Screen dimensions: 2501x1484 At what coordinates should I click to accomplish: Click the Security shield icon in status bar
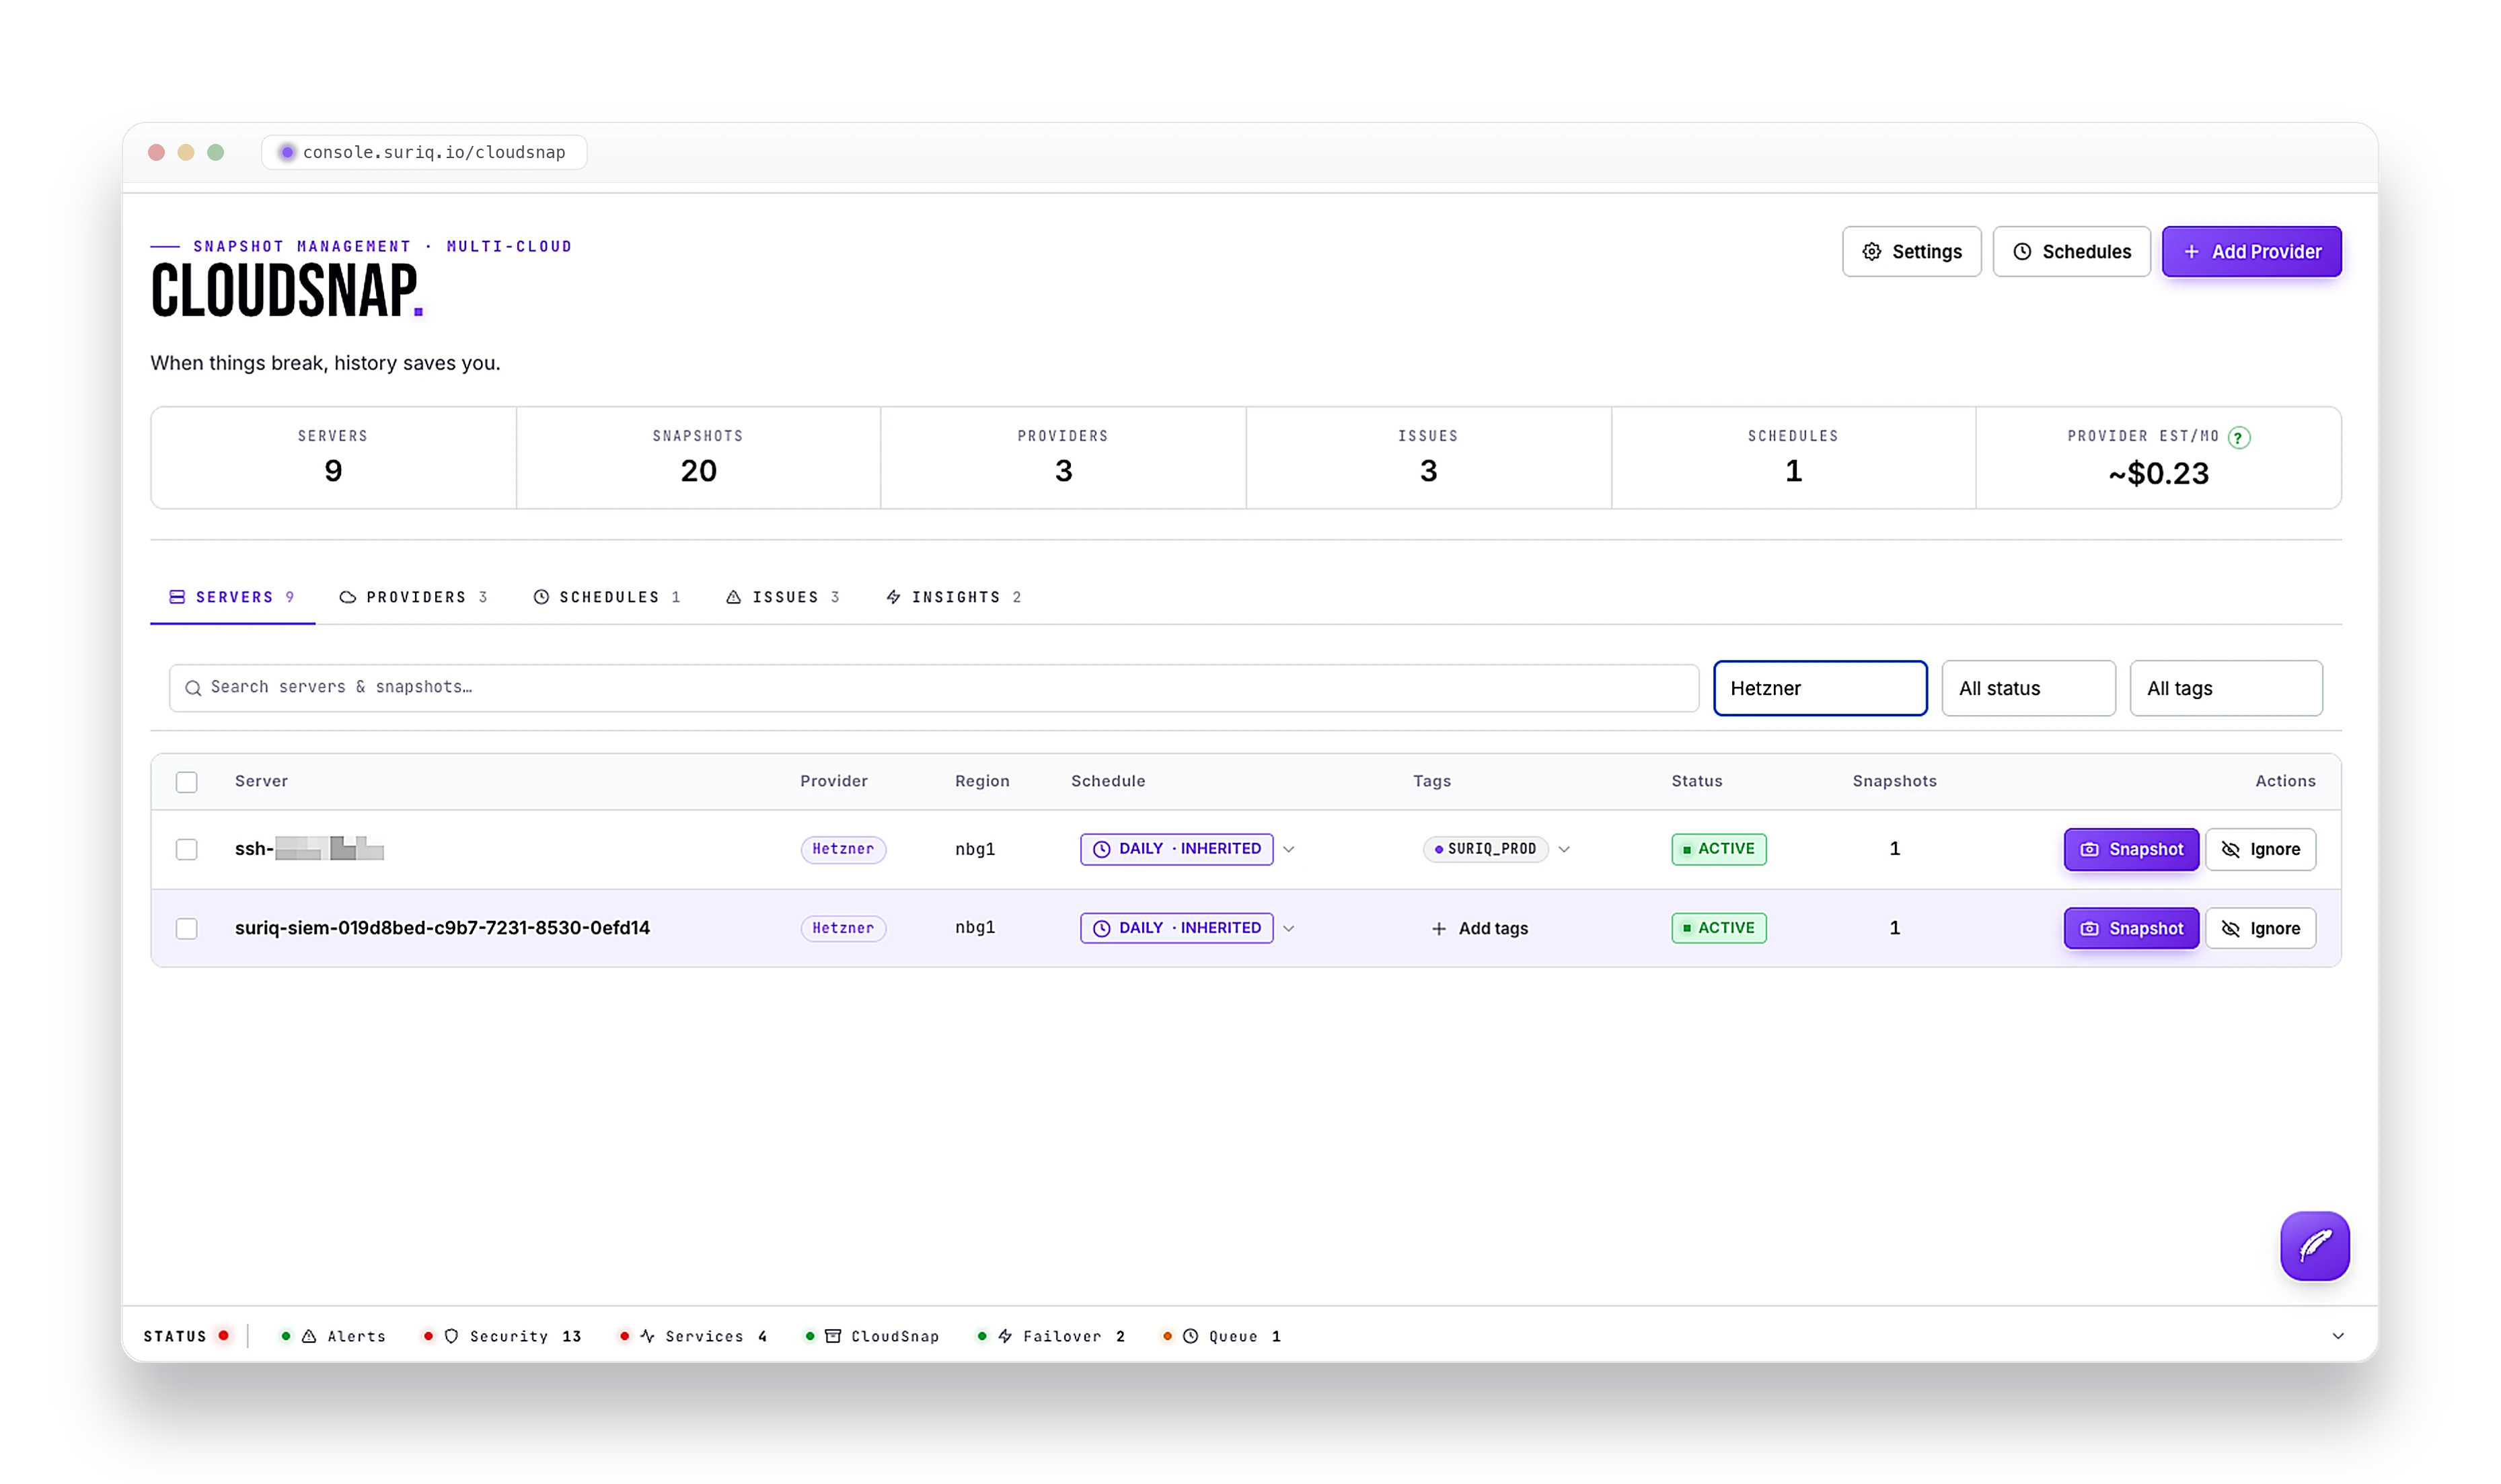tap(451, 1336)
